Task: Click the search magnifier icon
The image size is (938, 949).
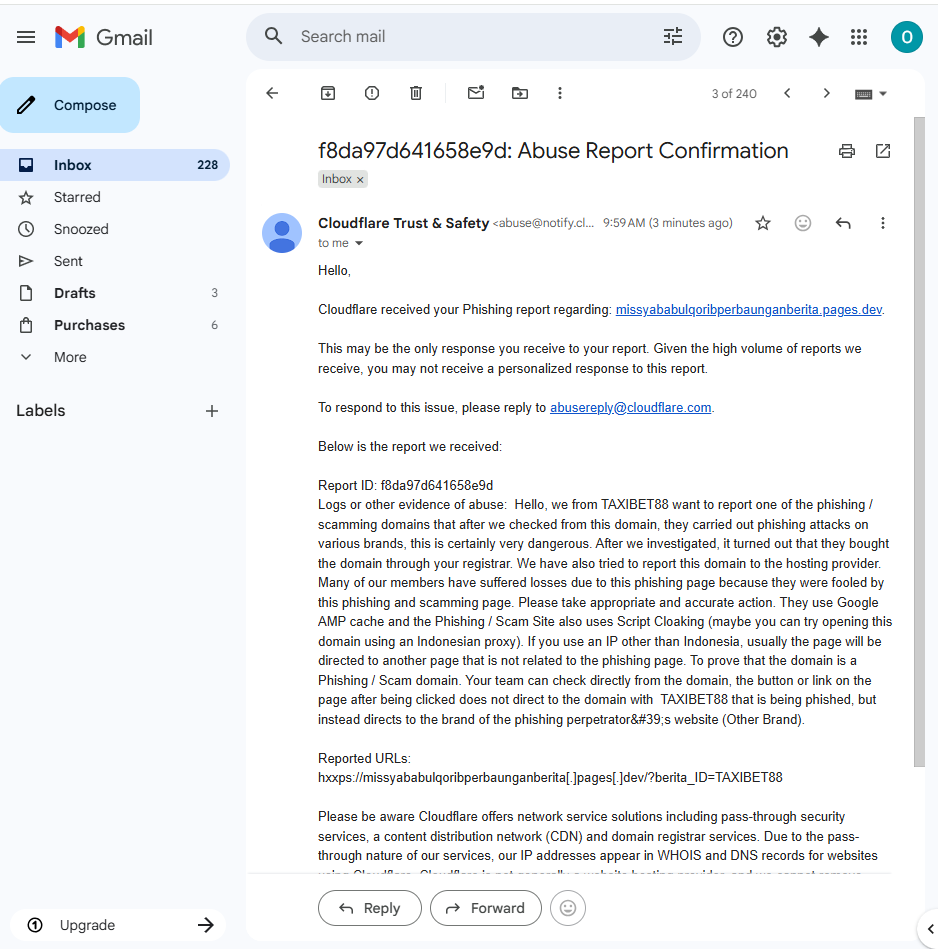Action: pyautogui.click(x=274, y=36)
